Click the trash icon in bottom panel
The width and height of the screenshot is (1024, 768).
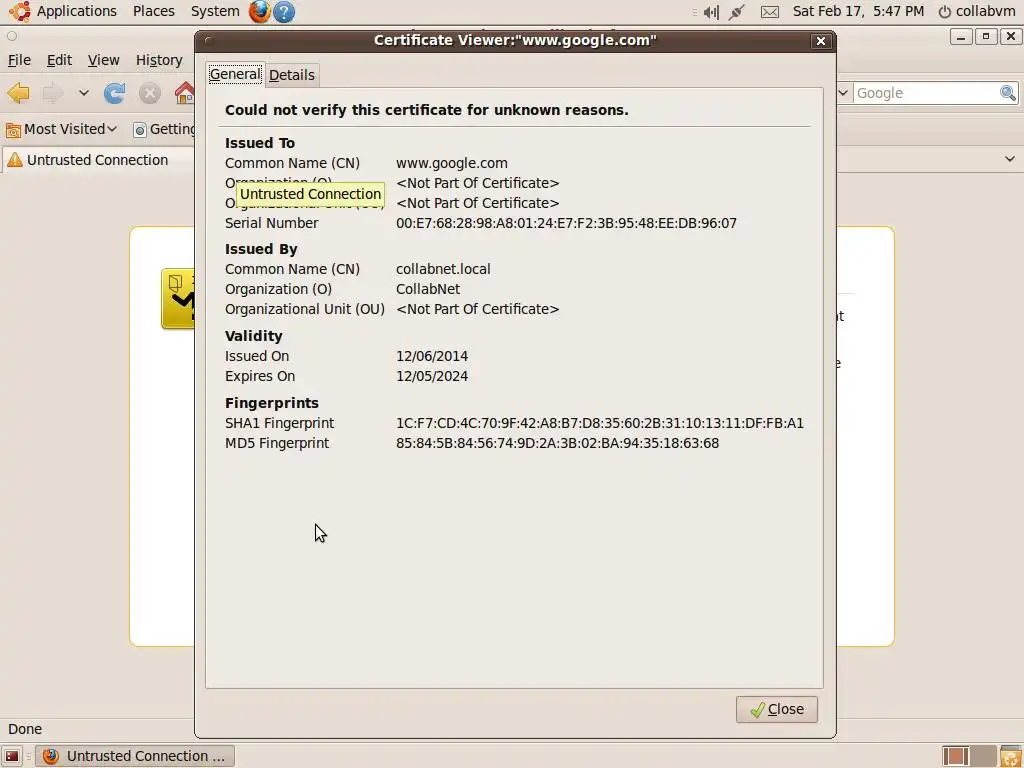coord(1011,756)
